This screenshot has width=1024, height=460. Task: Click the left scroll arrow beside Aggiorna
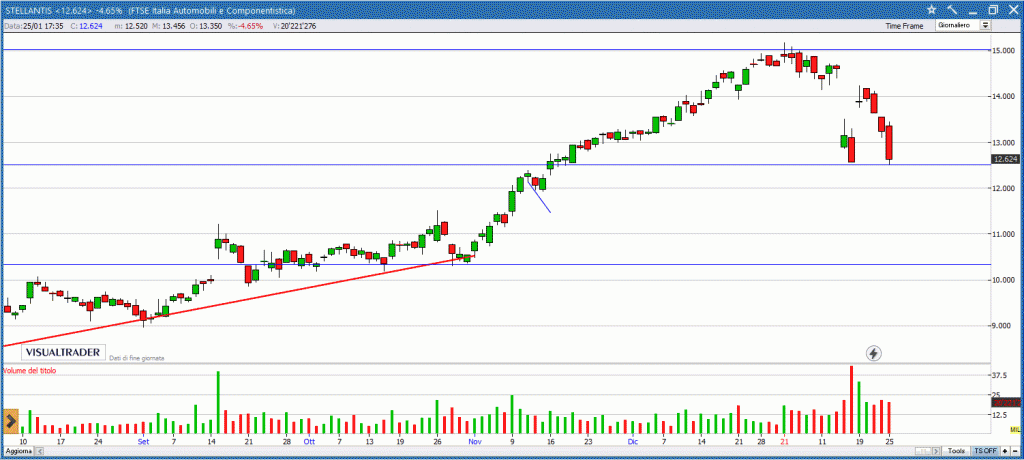[38, 451]
